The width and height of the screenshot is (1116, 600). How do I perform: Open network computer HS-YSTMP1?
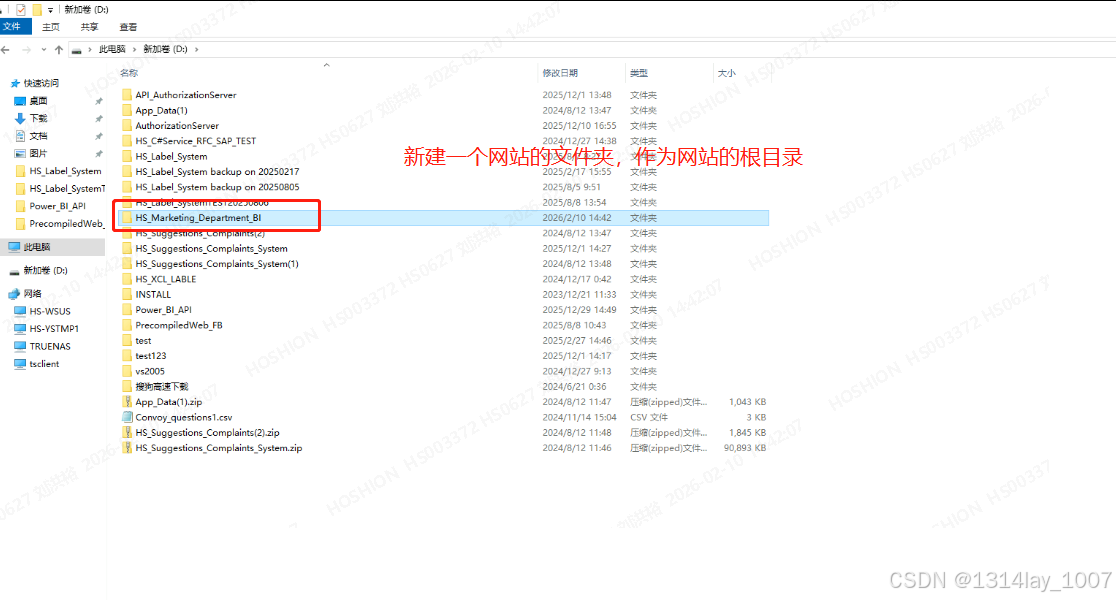54,329
